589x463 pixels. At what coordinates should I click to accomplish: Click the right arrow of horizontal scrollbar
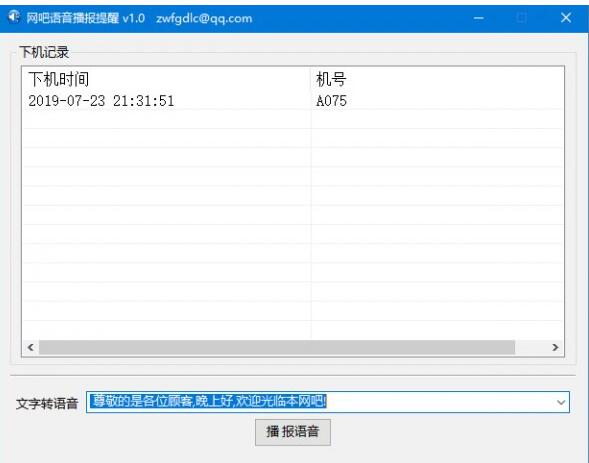(x=555, y=347)
